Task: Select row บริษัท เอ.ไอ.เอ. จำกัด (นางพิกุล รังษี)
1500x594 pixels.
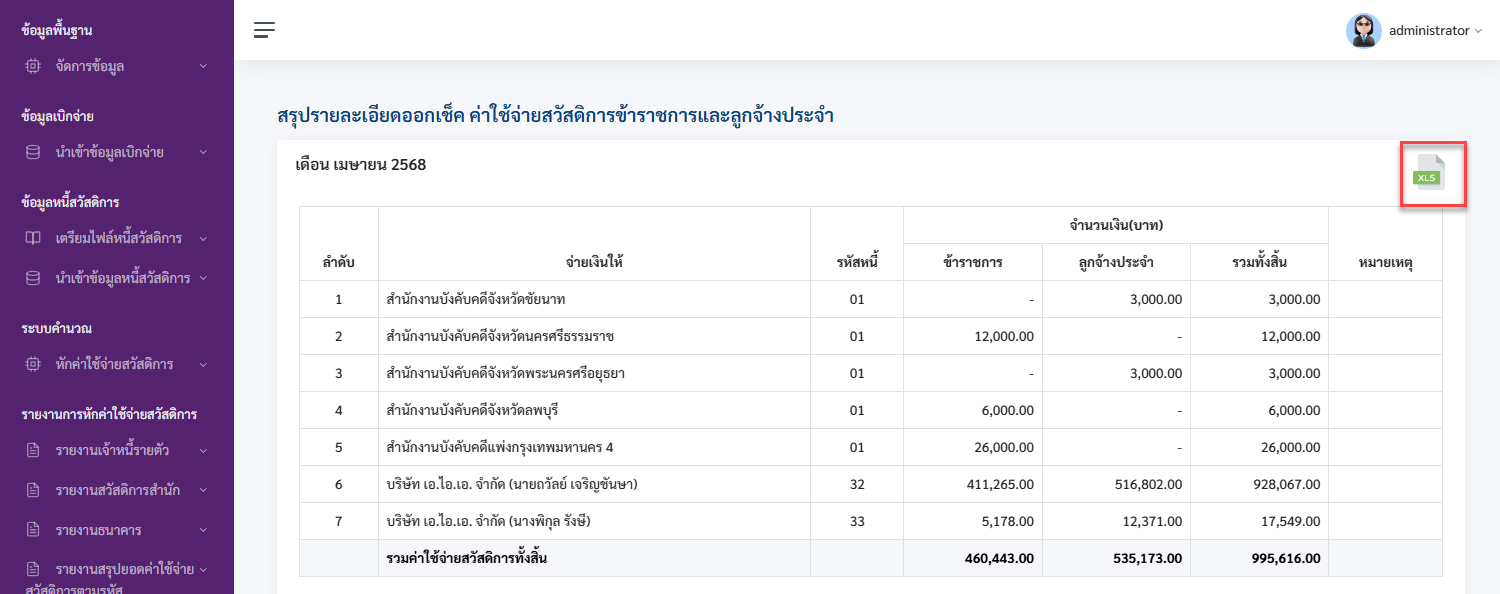Action: [x=870, y=521]
